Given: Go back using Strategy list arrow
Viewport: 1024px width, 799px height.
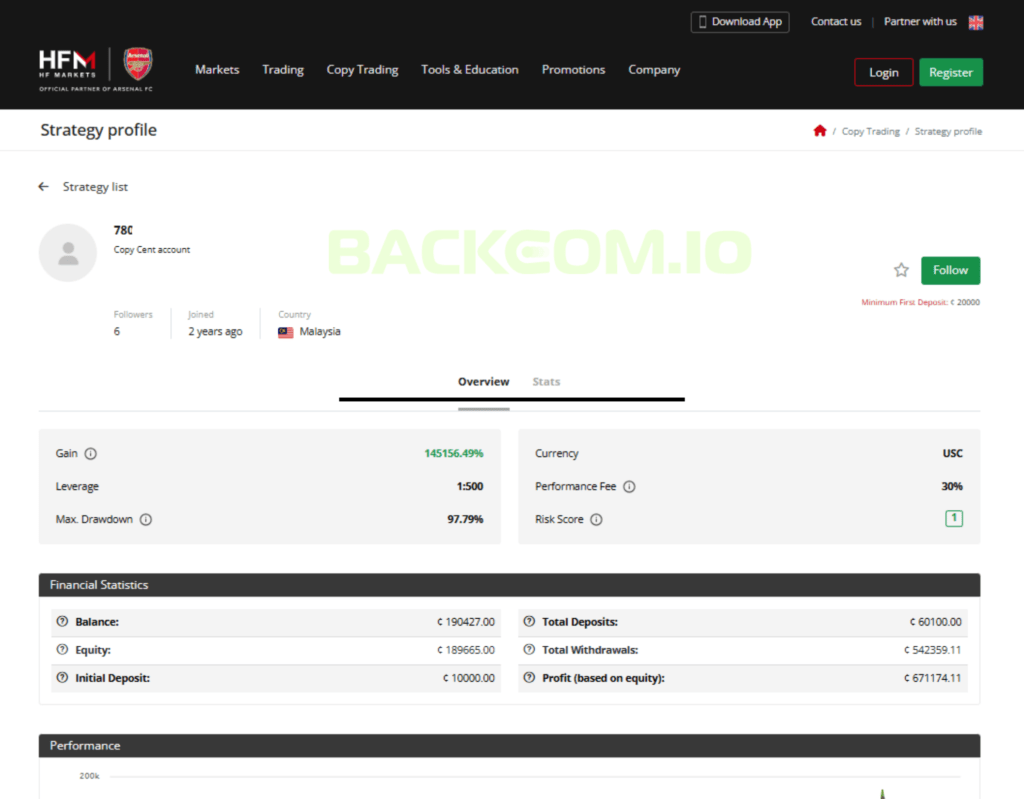Looking at the screenshot, I should [44, 187].
